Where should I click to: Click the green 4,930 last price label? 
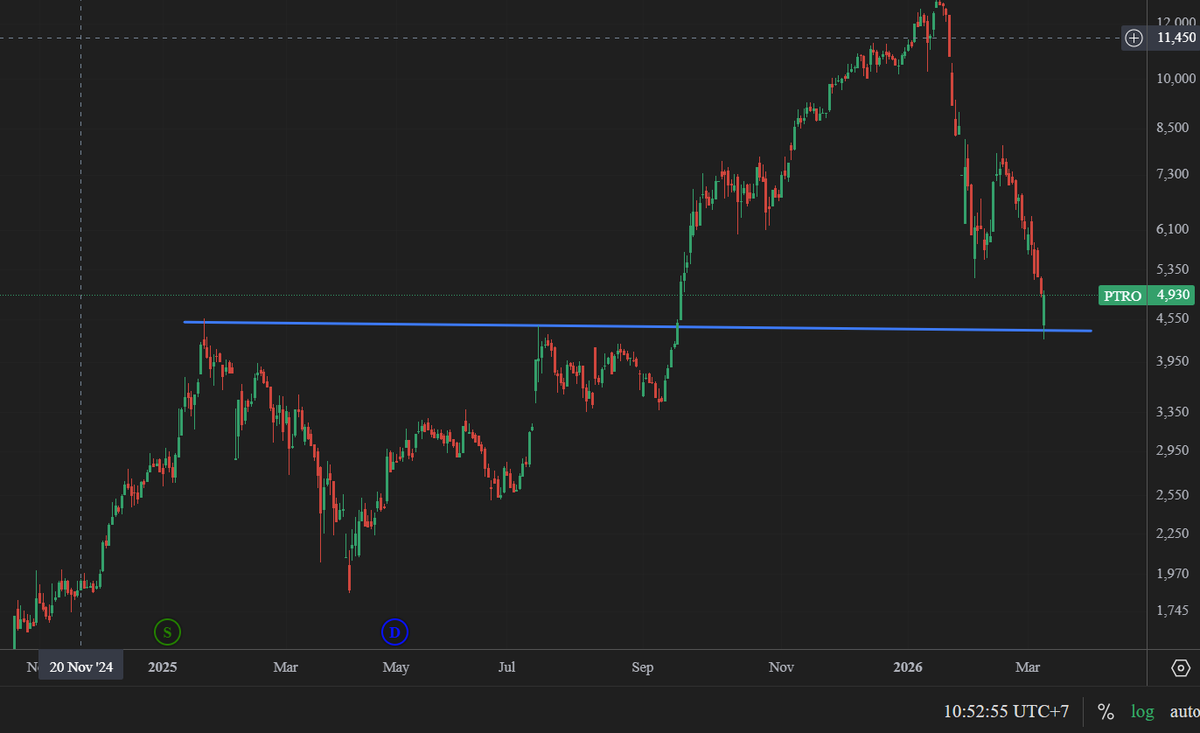click(x=1172, y=295)
